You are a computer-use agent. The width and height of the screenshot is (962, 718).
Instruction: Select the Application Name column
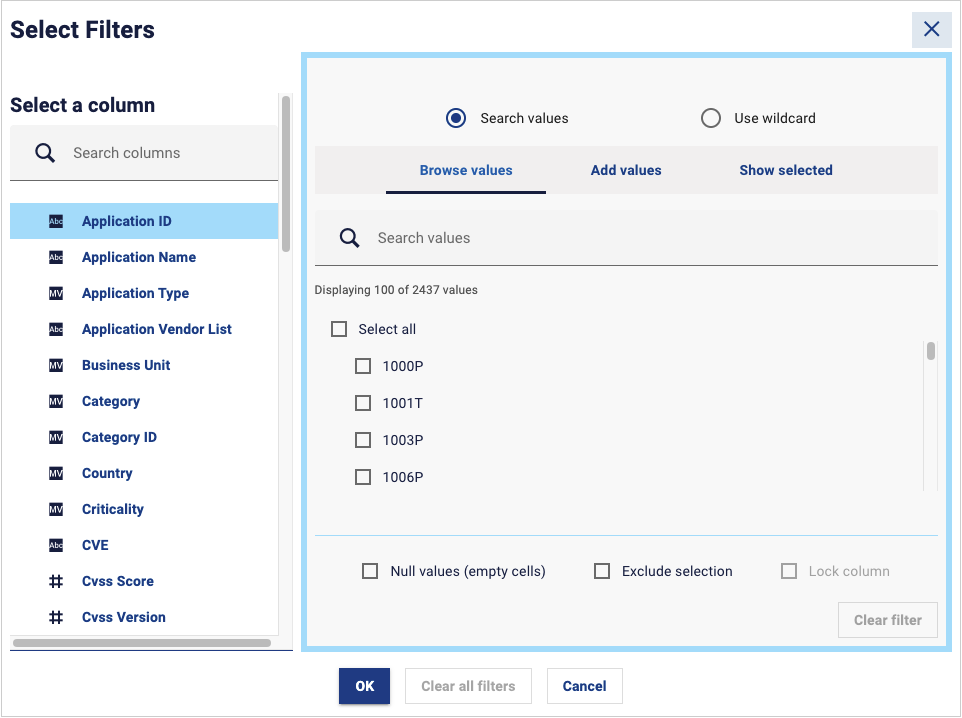(x=144, y=257)
